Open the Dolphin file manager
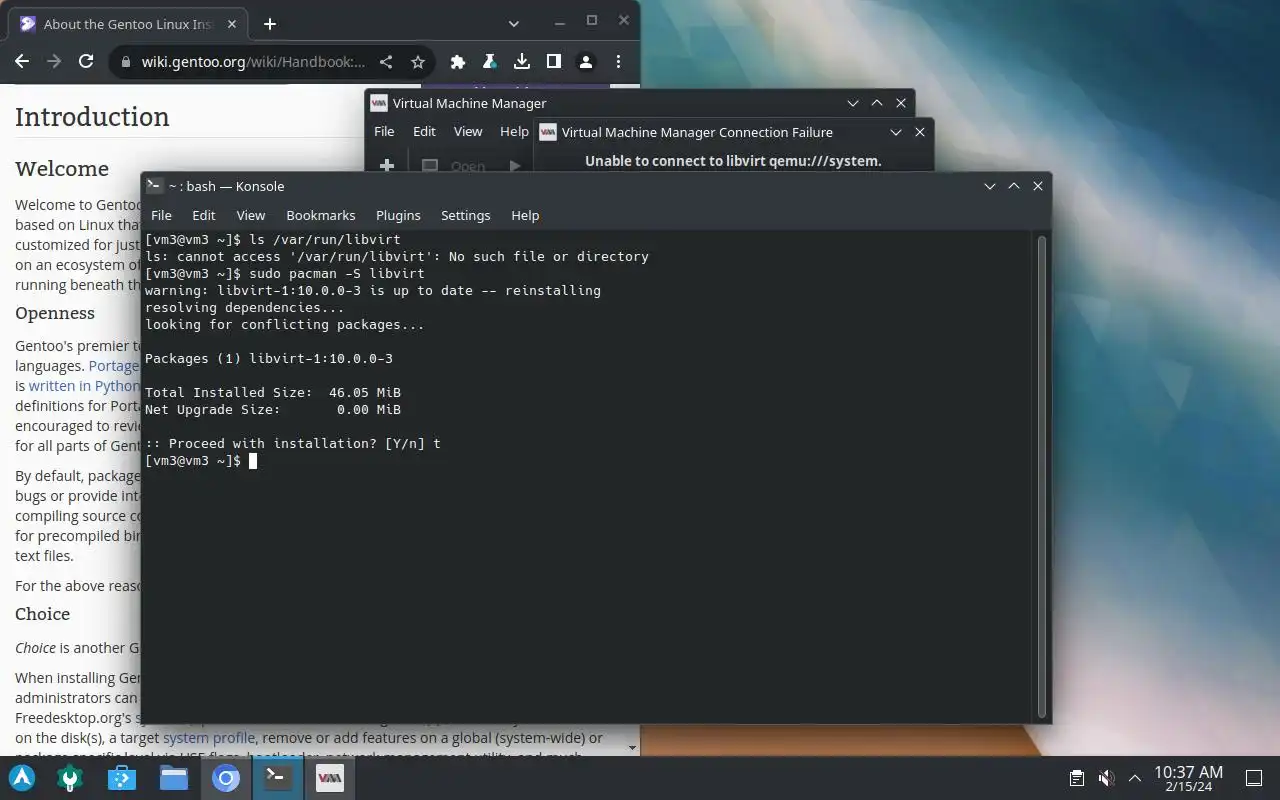Image resolution: width=1280 pixels, height=800 pixels. pos(174,778)
